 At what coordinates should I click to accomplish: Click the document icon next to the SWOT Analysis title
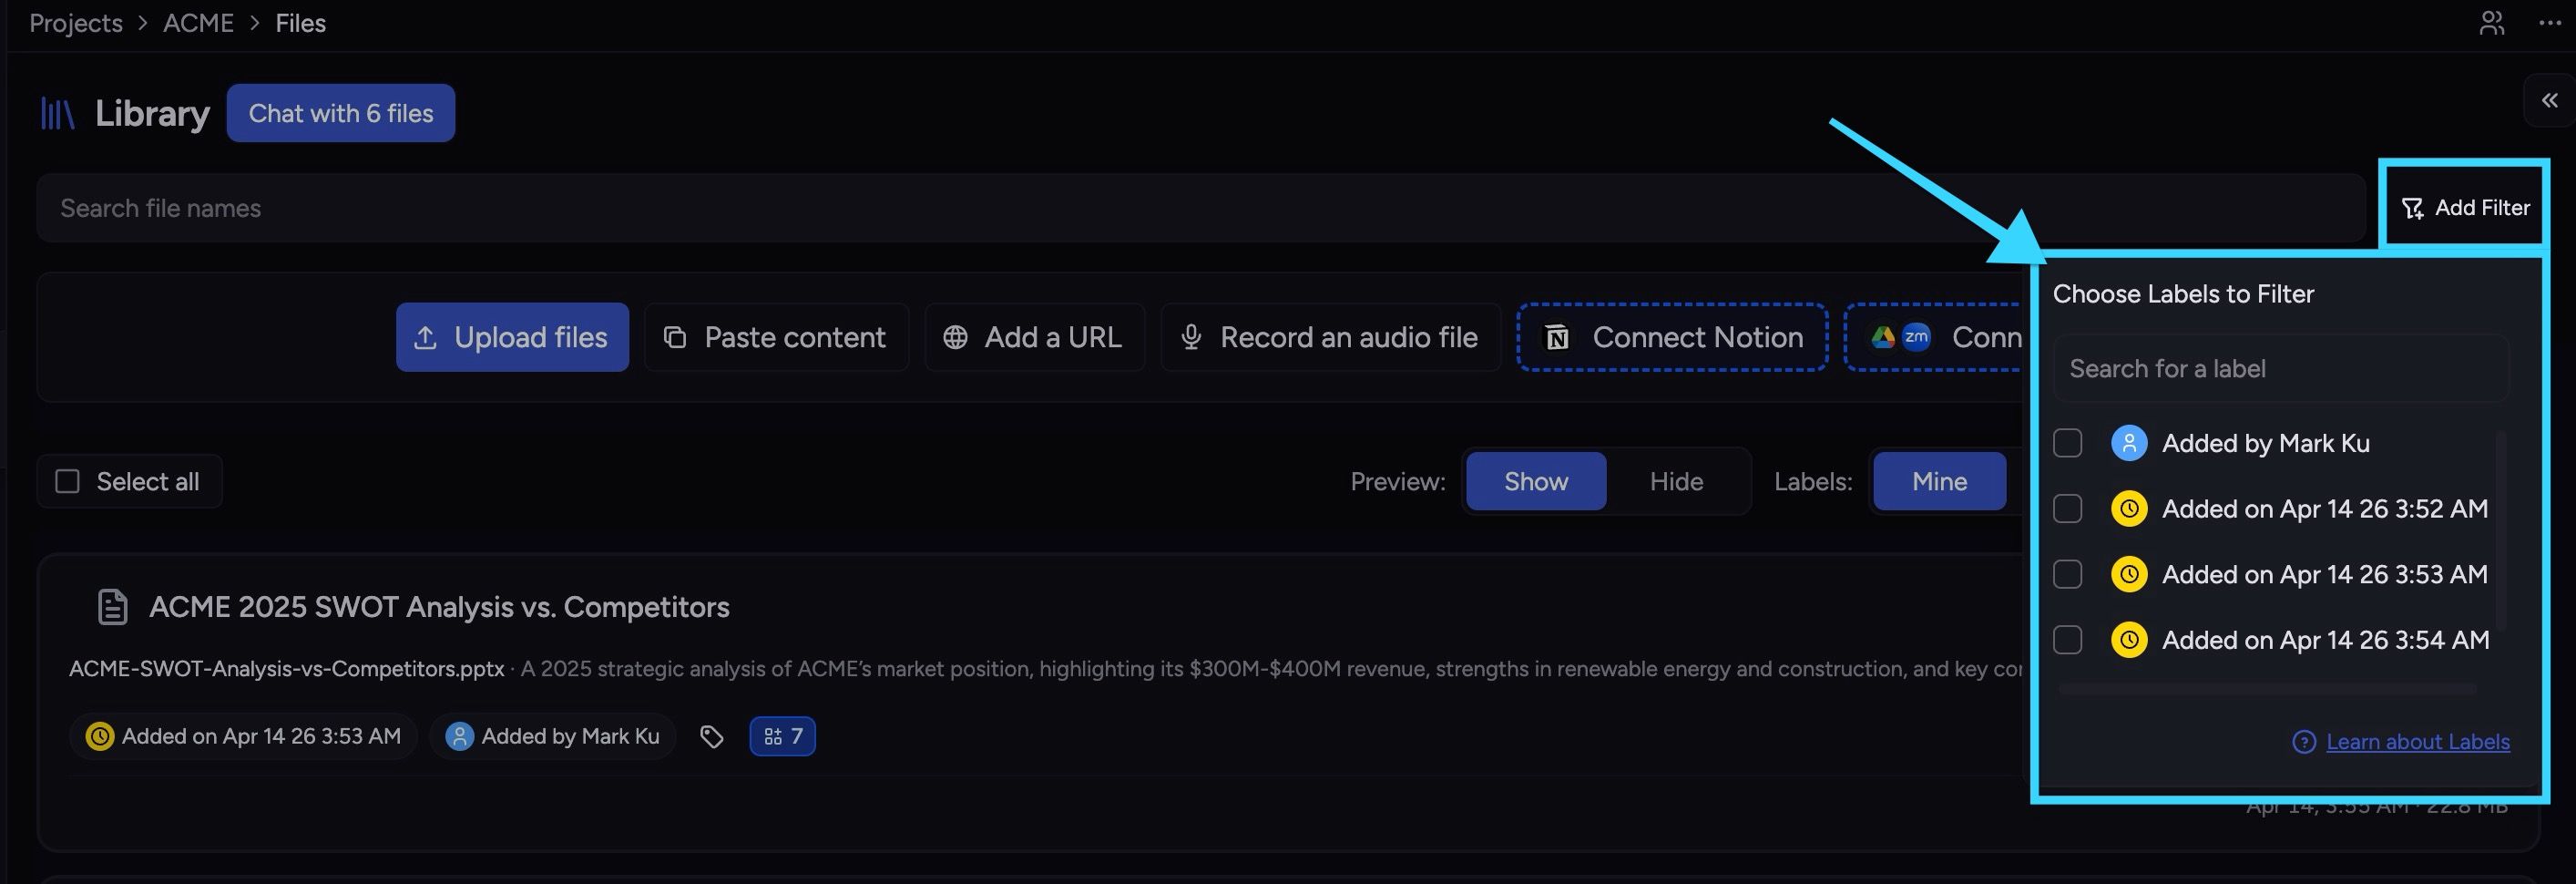(x=112, y=607)
